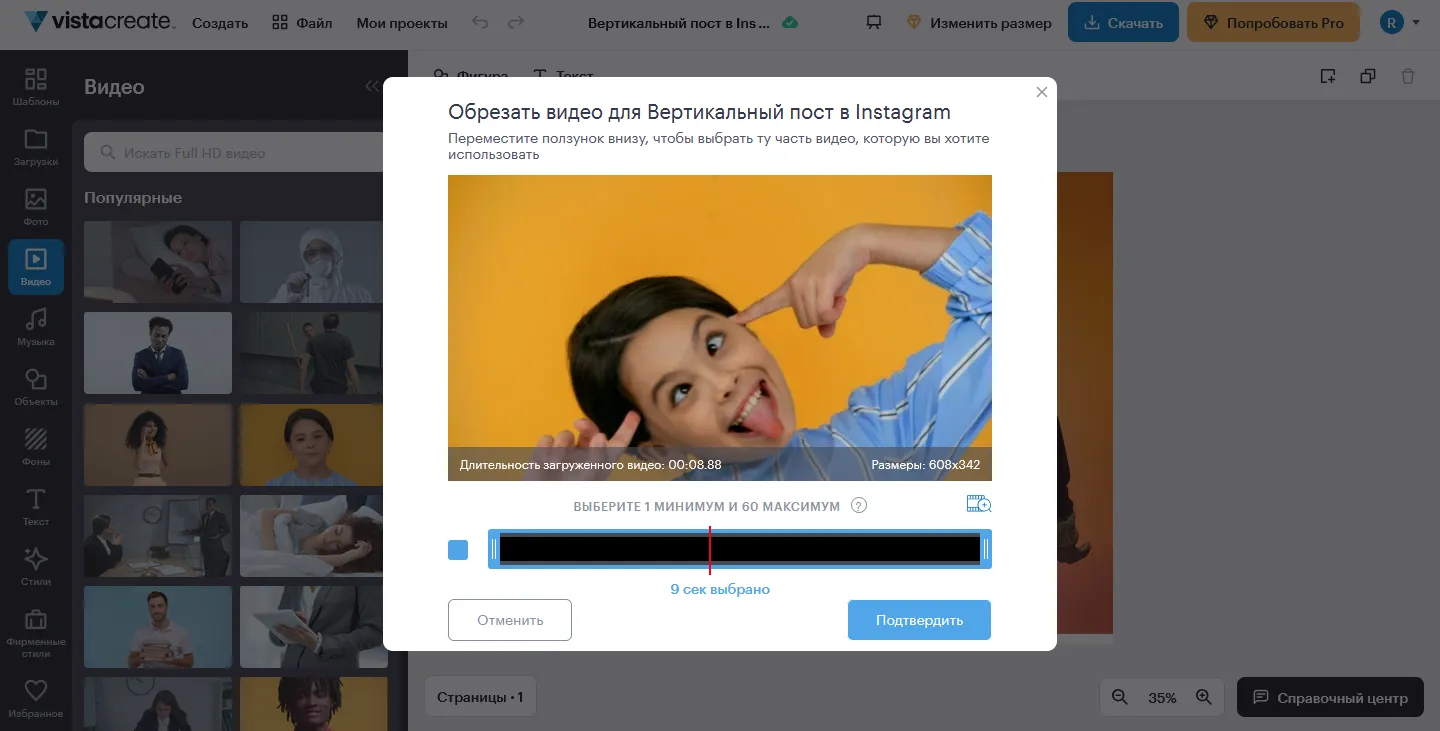Collapse the Видео panel with the double-chevron

tap(372, 85)
